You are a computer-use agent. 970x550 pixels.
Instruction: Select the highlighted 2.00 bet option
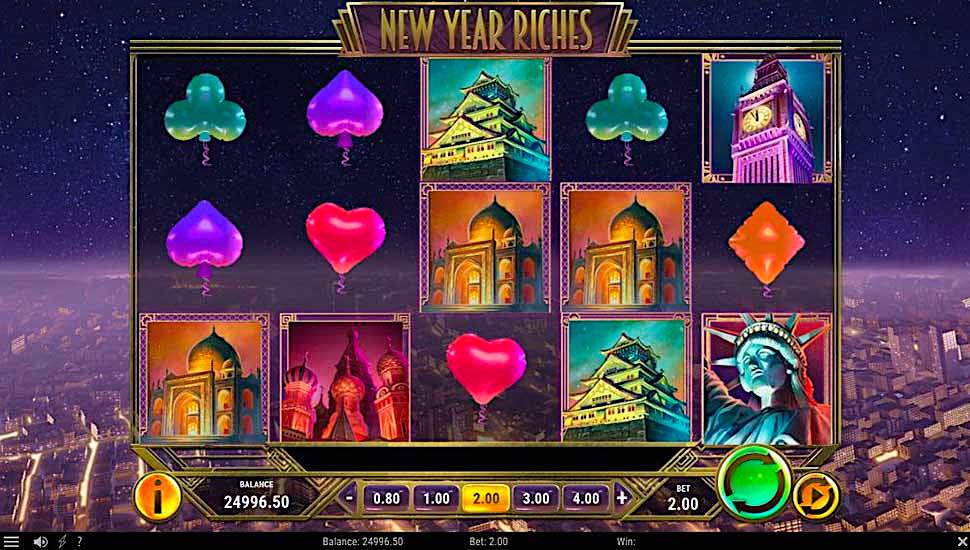tap(486, 498)
